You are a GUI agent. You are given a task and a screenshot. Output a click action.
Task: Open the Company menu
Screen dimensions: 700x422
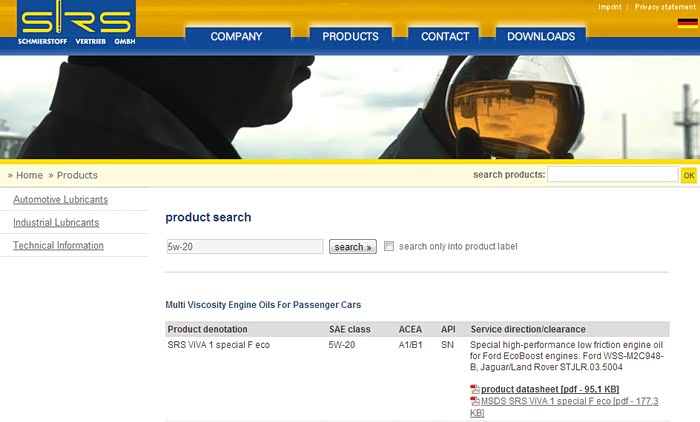(x=236, y=37)
